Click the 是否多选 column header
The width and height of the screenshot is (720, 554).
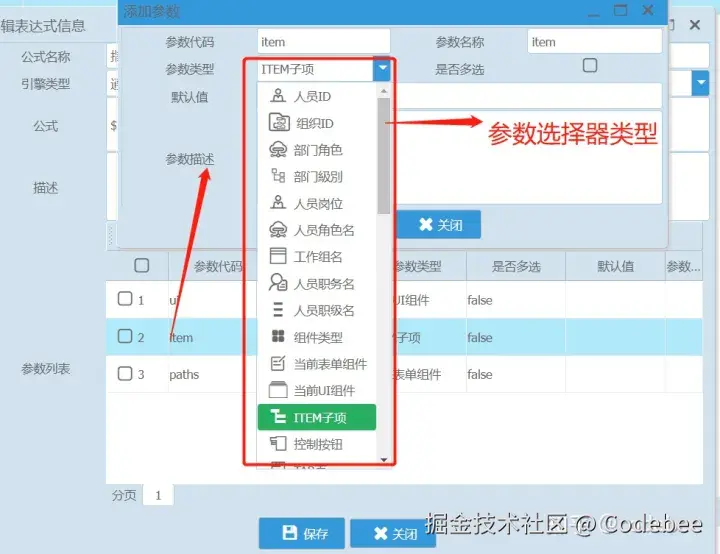(516, 266)
